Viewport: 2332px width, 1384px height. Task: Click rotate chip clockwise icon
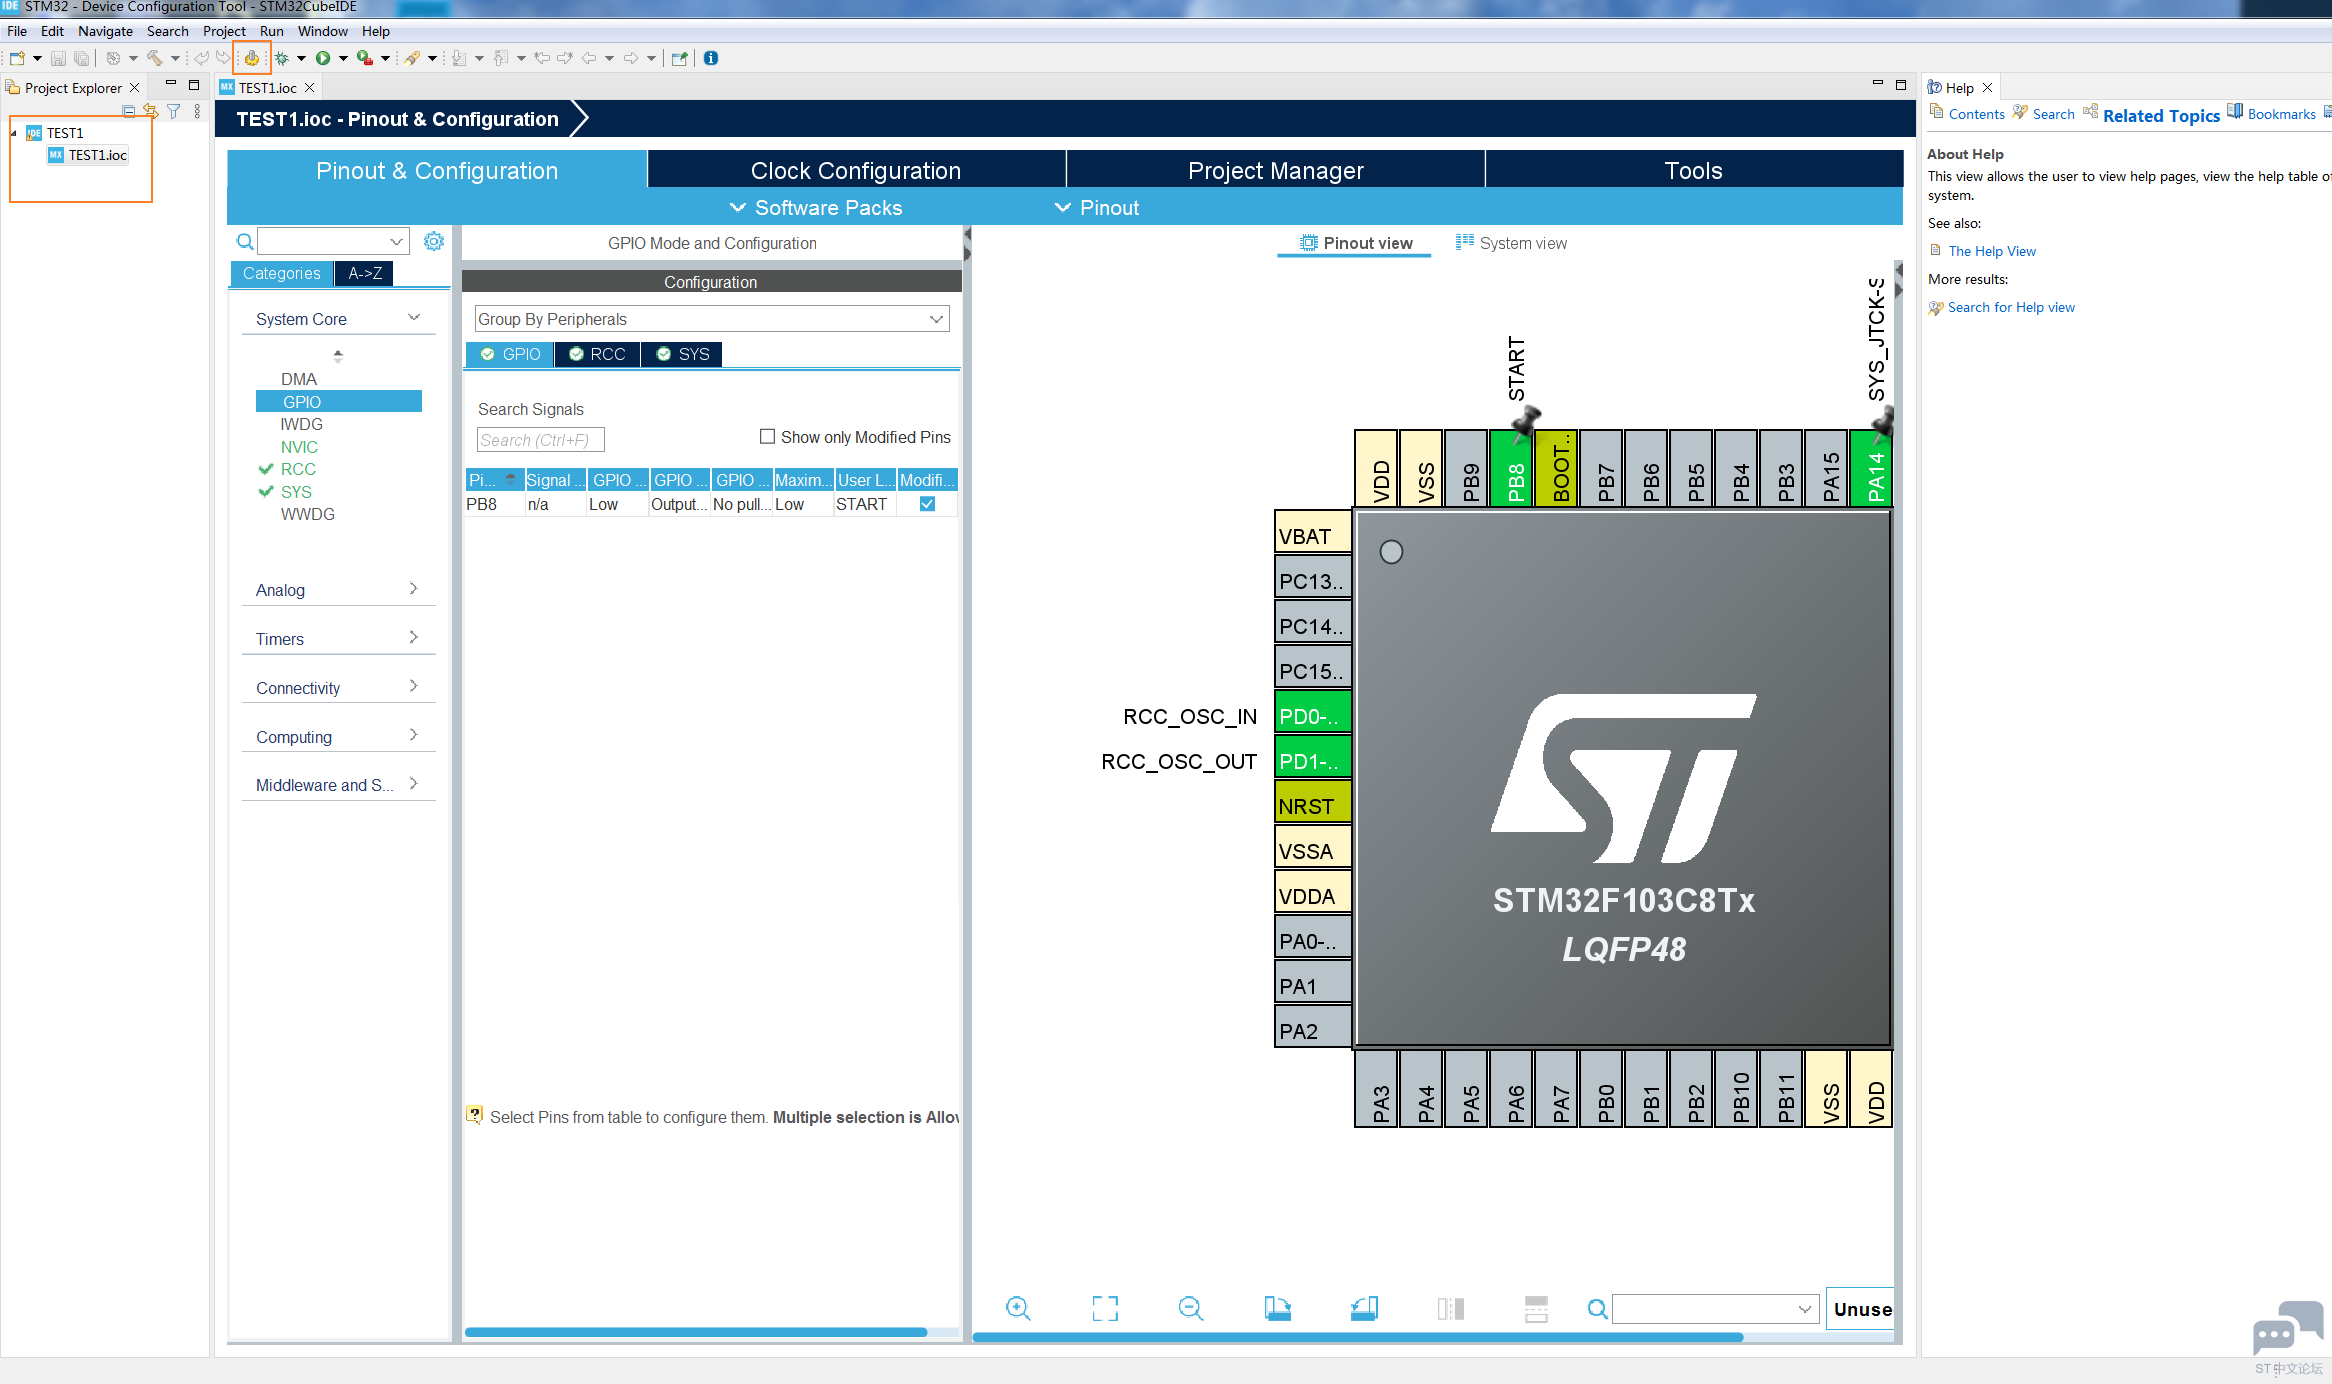1277,1308
